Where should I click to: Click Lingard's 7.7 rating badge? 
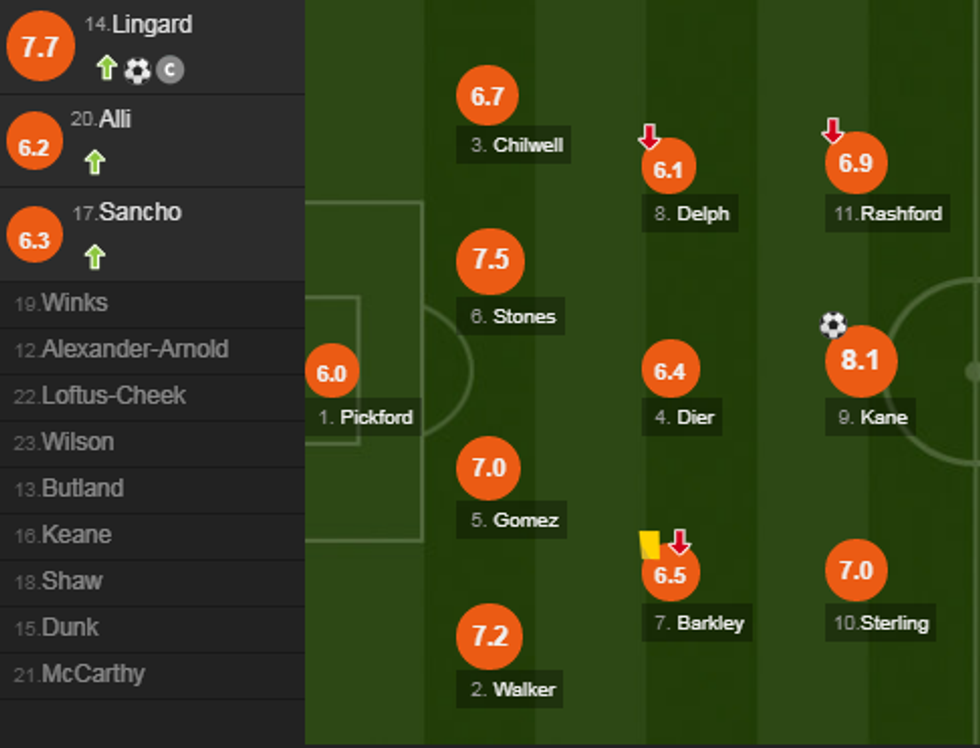[x=40, y=47]
